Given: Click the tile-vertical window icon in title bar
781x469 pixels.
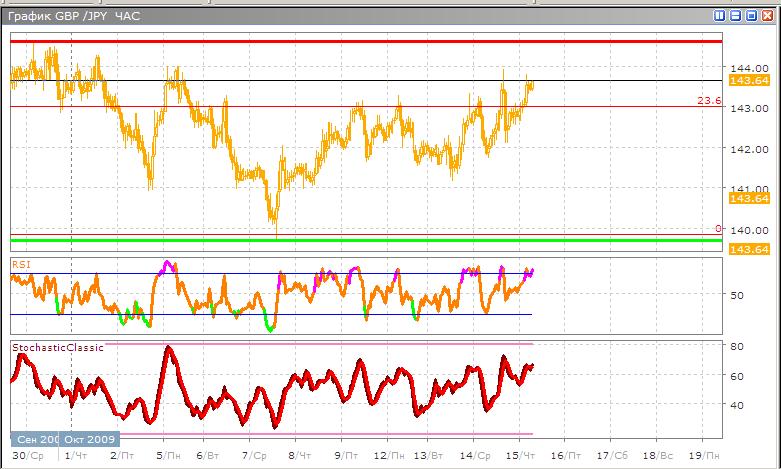Looking at the screenshot, I should [x=721, y=16].
